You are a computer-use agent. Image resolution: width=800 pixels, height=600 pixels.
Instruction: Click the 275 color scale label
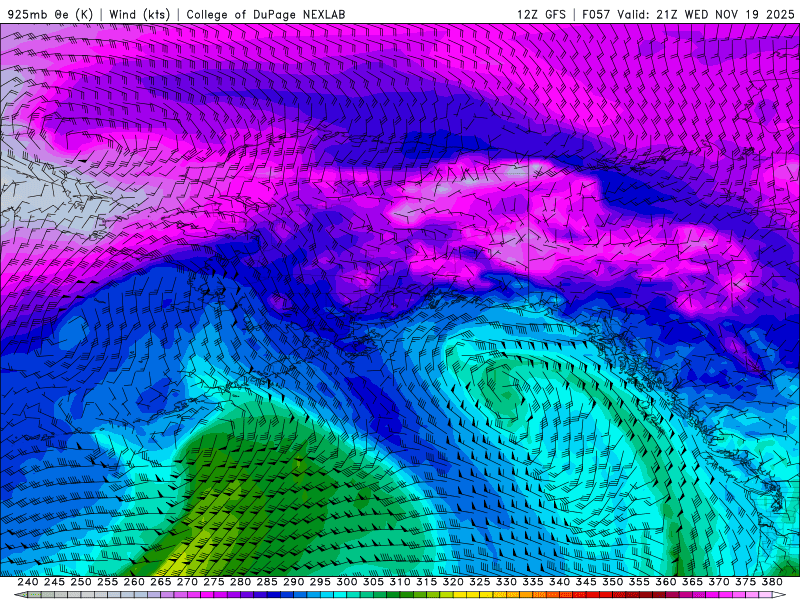(x=214, y=582)
